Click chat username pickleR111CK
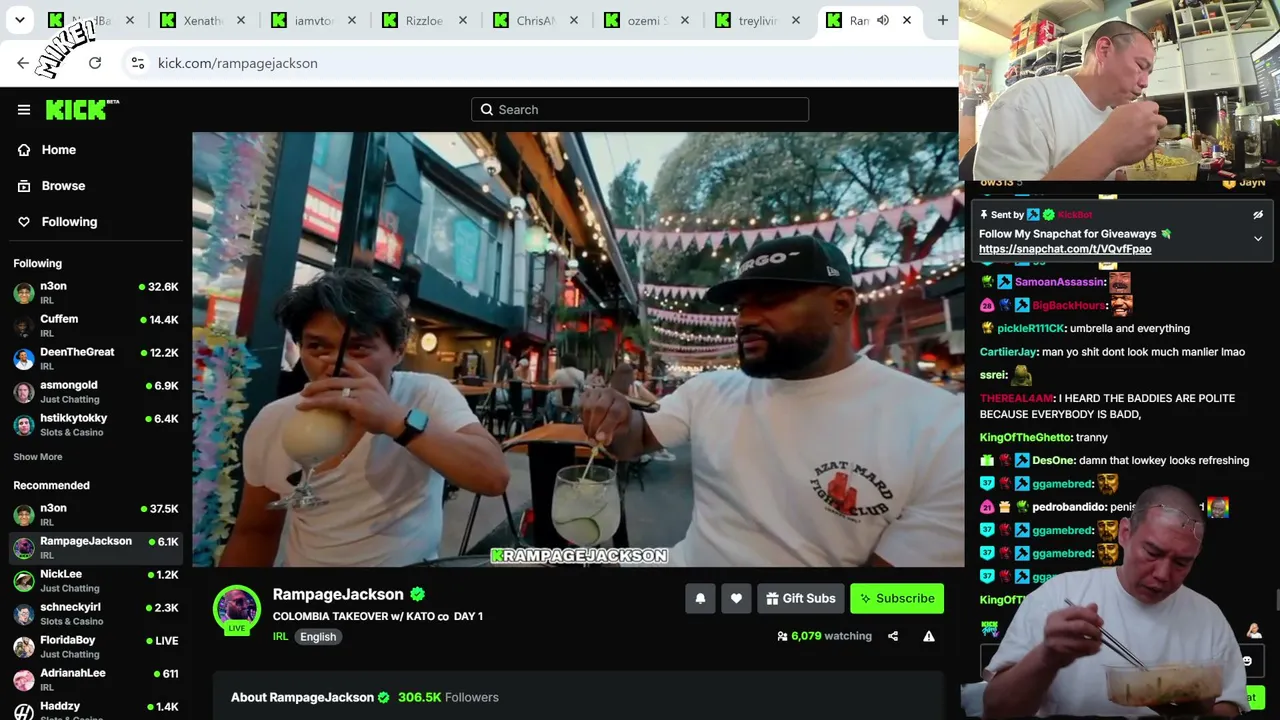1280x720 pixels. tap(1031, 328)
